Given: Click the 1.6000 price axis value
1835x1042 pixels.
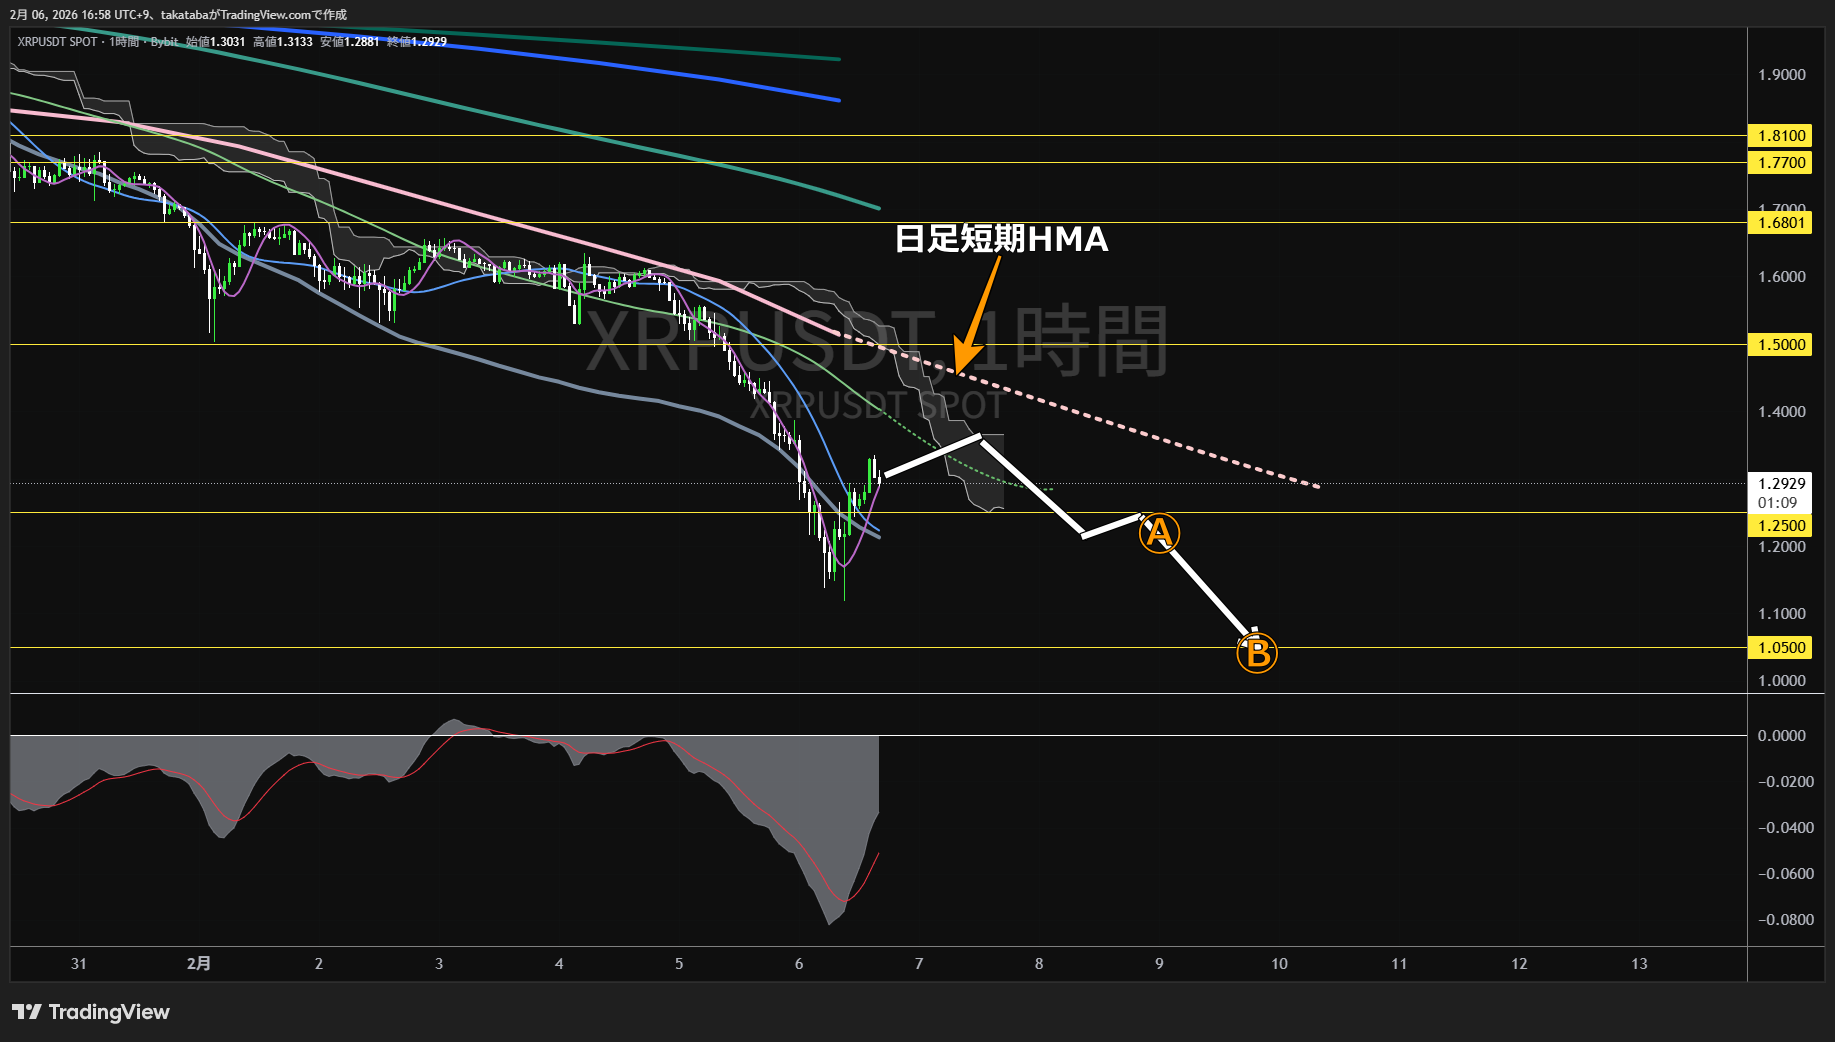Looking at the screenshot, I should [x=1782, y=277].
